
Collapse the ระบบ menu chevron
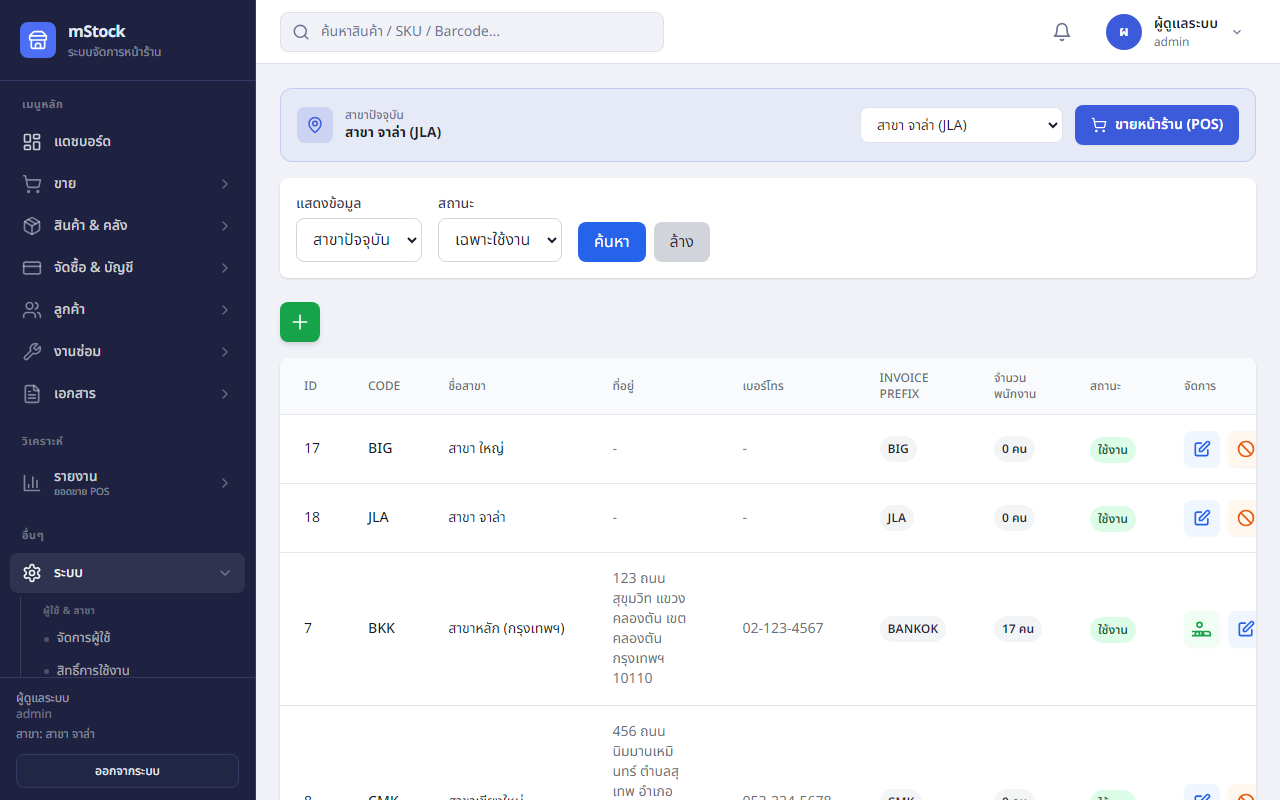coord(225,573)
